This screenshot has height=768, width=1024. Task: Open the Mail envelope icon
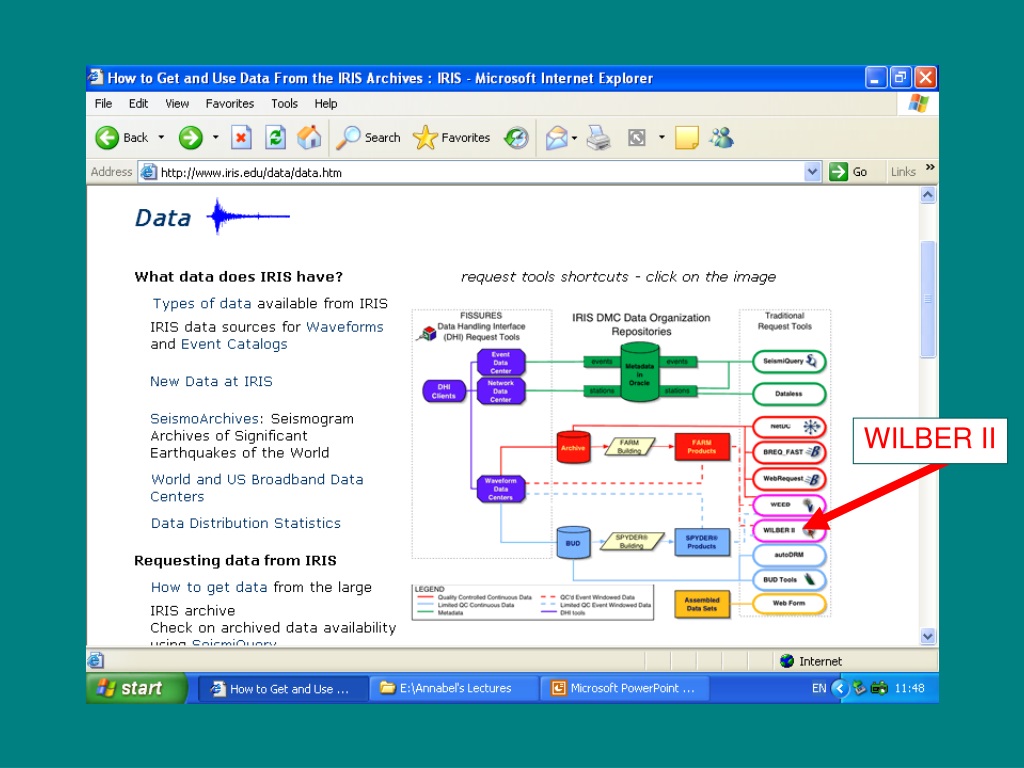click(556, 138)
